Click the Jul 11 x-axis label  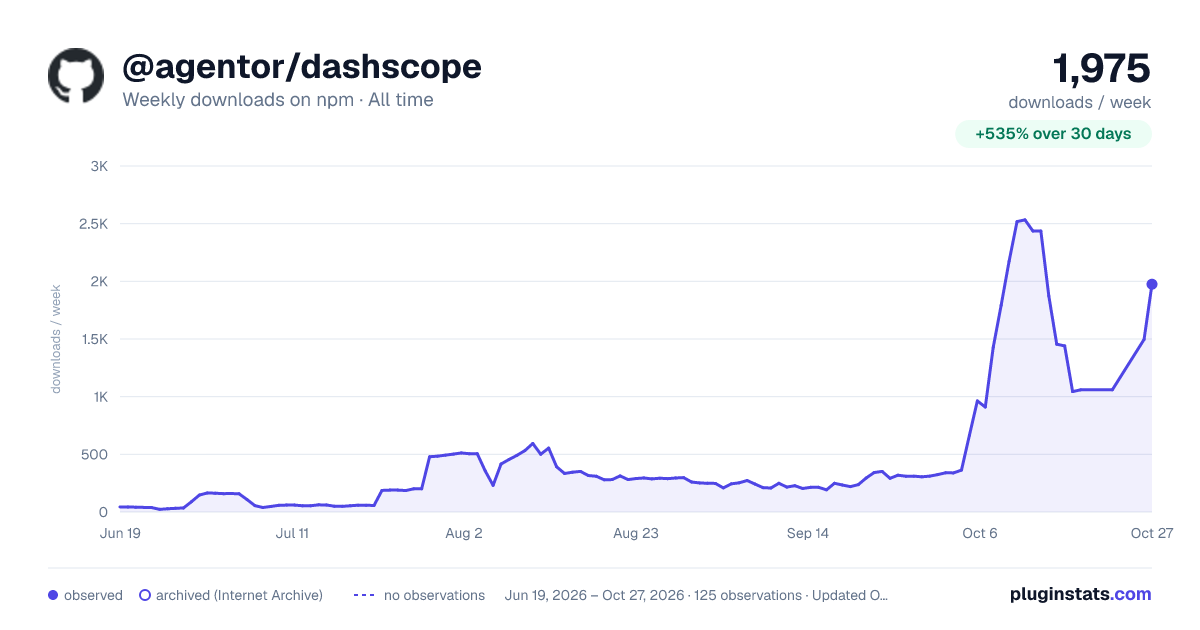(292, 533)
